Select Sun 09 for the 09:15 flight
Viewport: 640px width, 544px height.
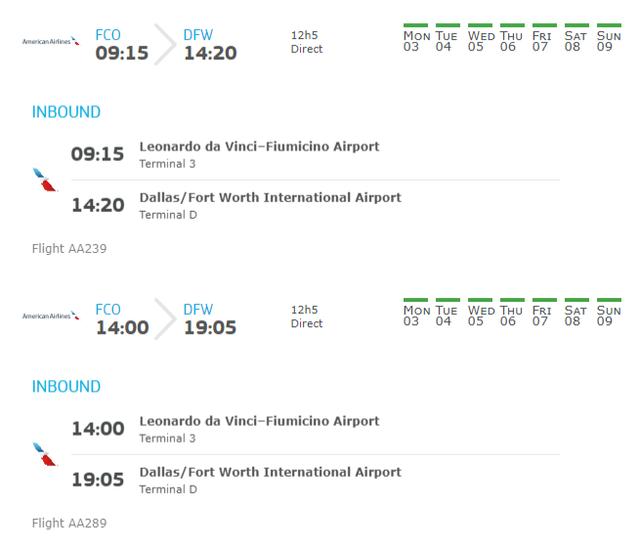609,38
